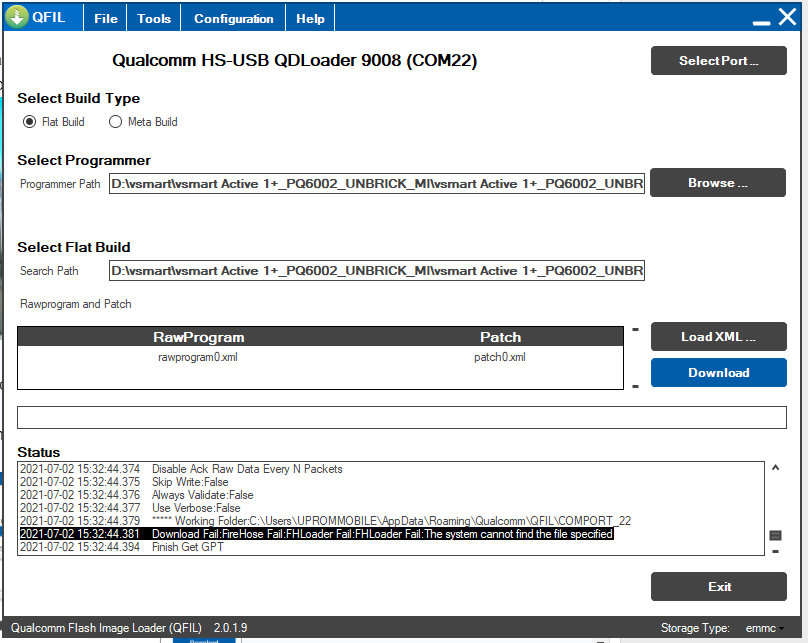This screenshot has height=643, width=808.
Task: Click Browse to choose programmer file
Action: 718,183
